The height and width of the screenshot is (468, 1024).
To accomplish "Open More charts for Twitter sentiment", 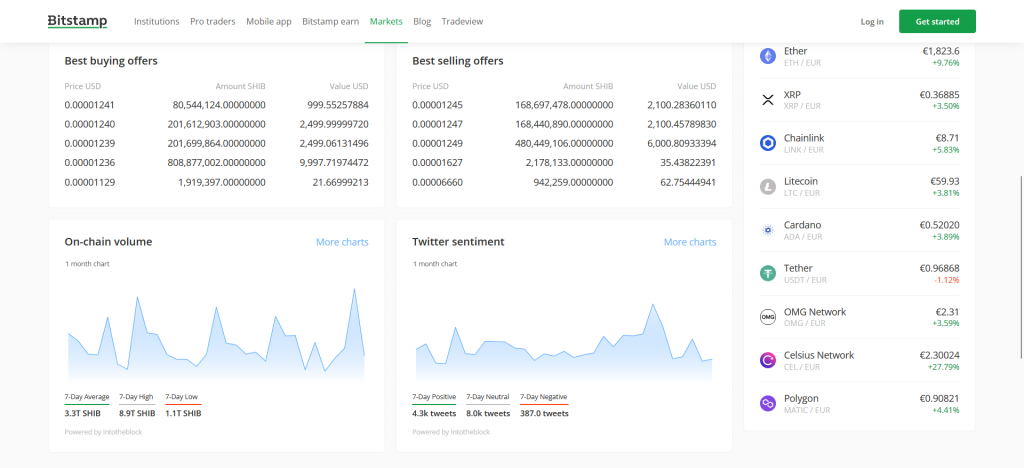I will click(690, 242).
